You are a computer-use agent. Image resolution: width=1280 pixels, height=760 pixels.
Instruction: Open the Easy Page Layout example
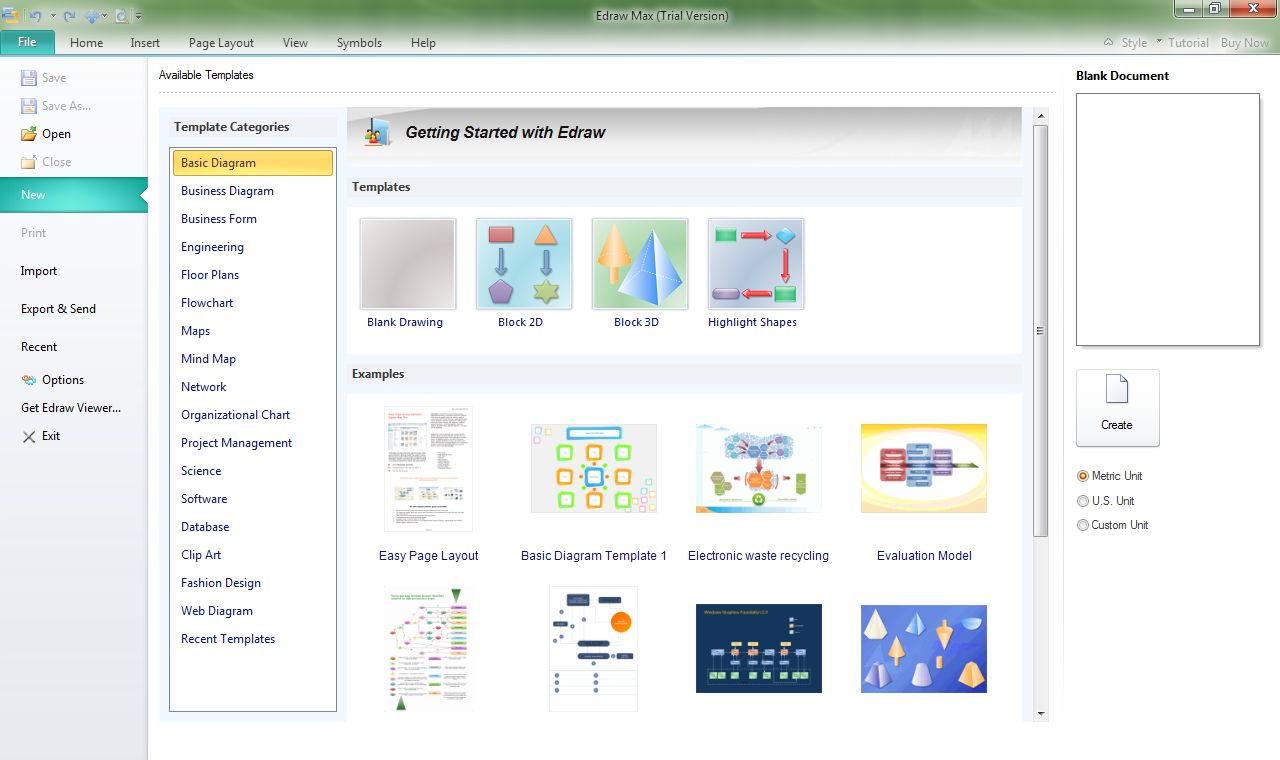click(428, 469)
